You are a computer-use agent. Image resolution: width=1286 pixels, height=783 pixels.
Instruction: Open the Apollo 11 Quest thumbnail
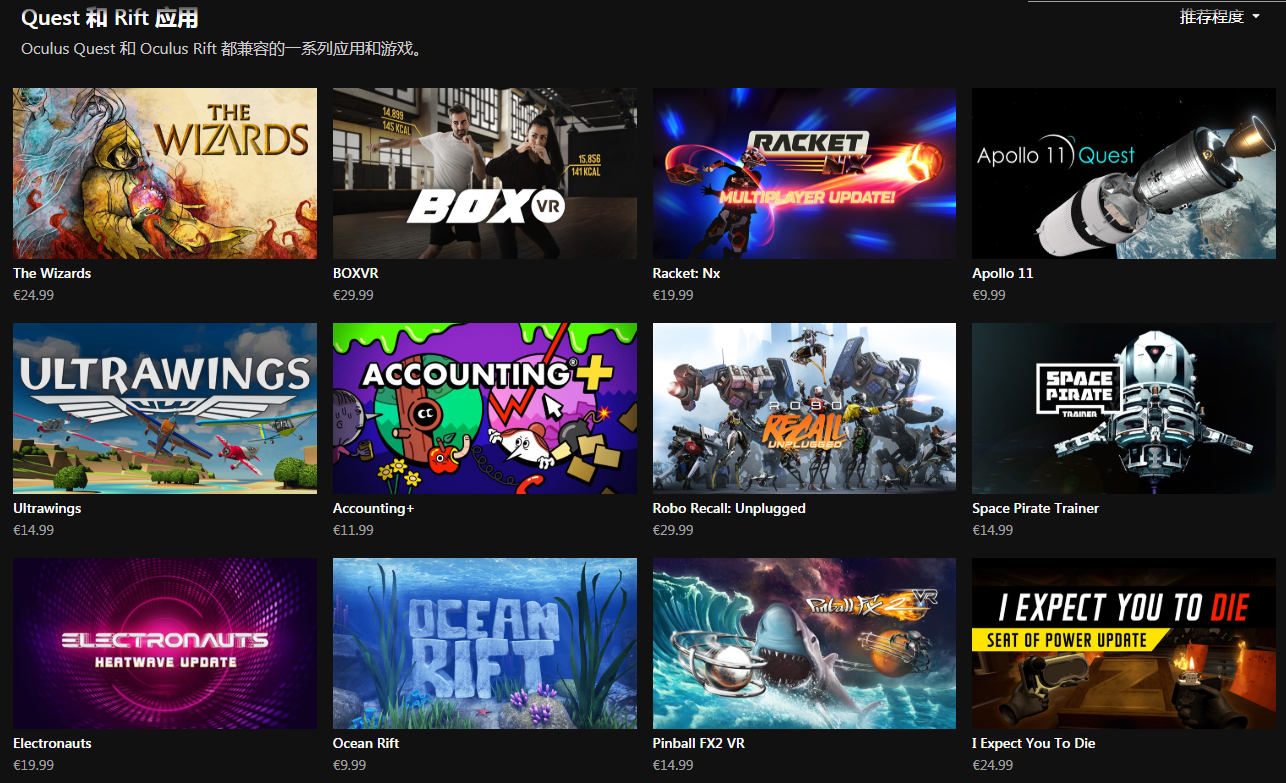[1124, 173]
